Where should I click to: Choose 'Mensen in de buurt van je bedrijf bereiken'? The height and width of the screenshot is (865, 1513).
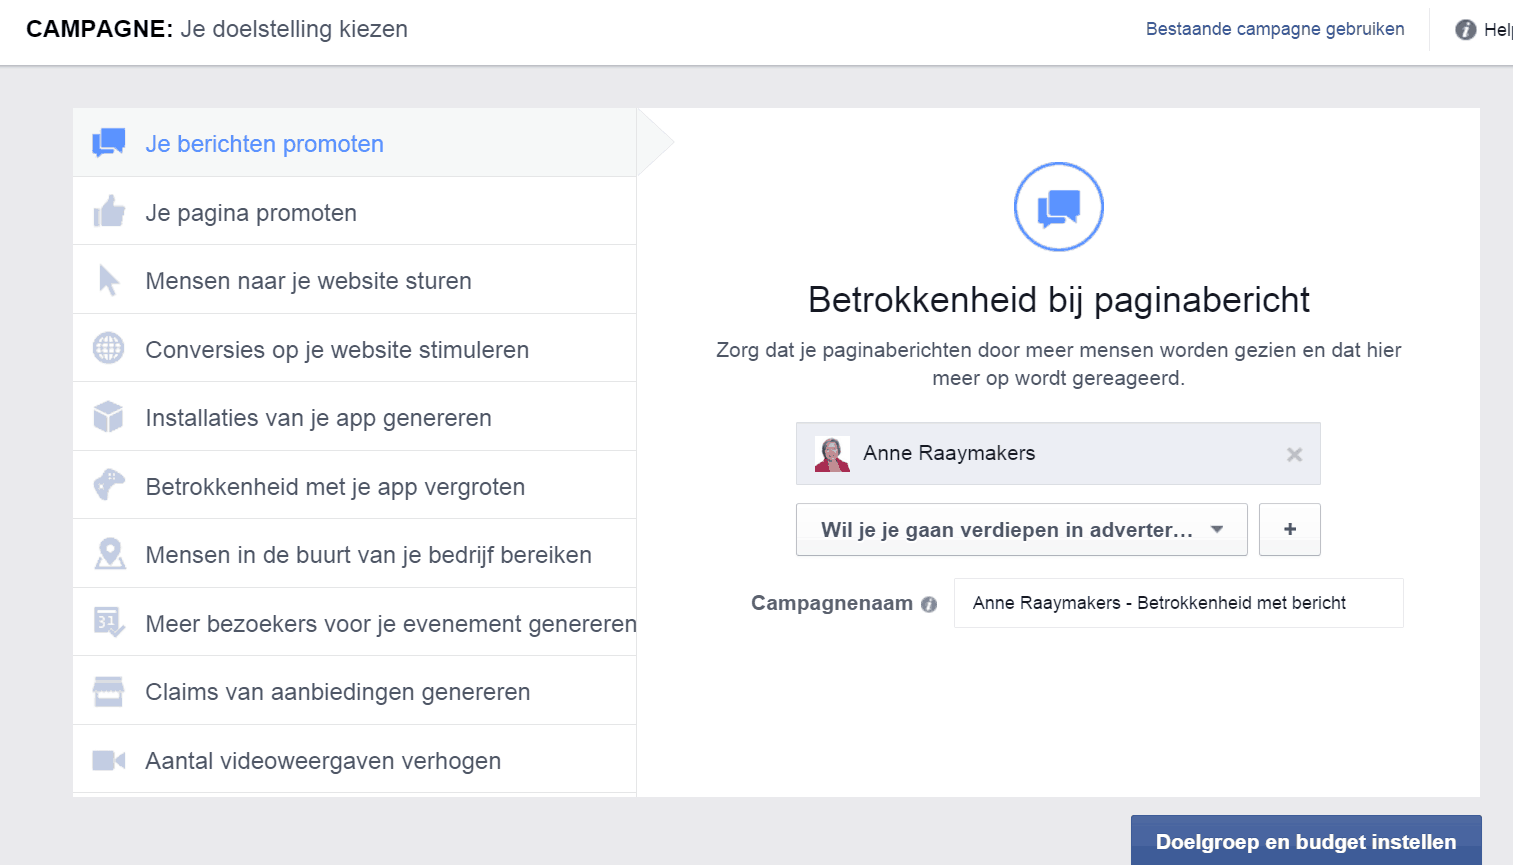(355, 554)
